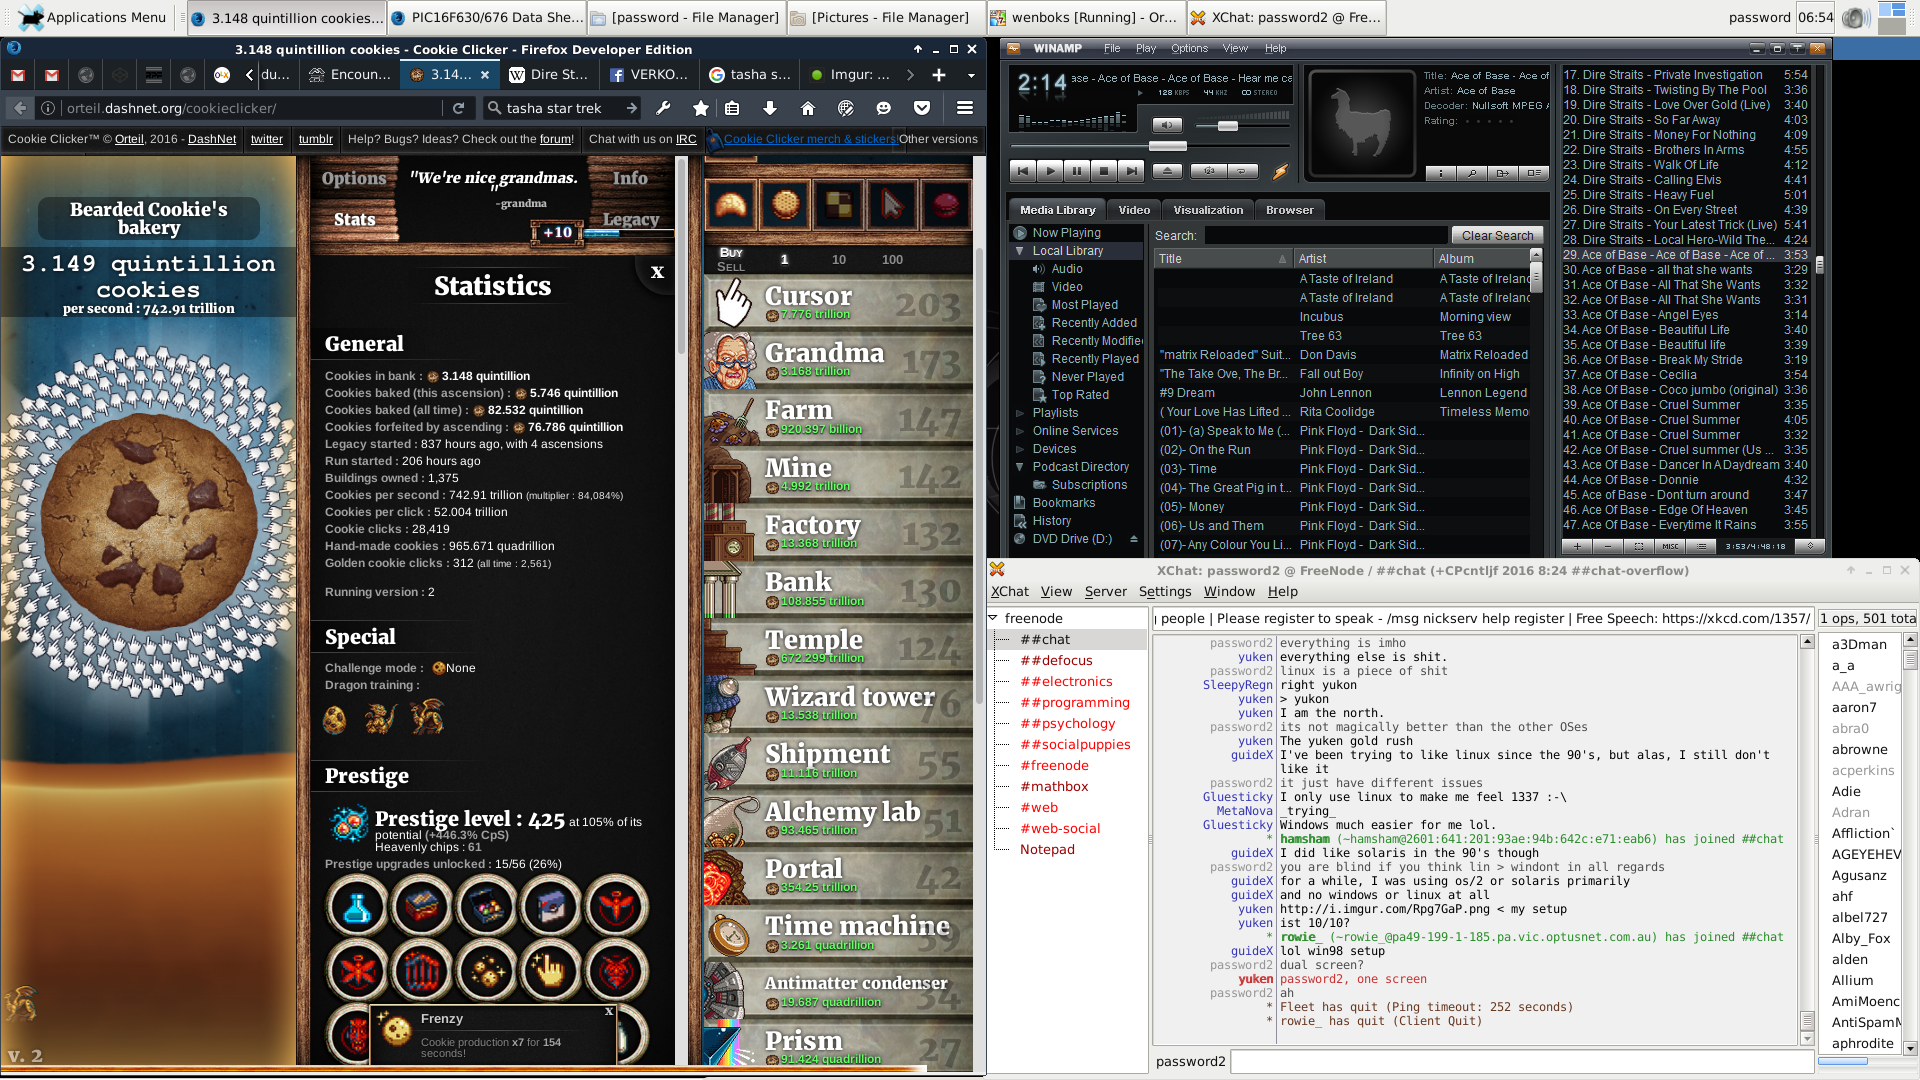
Task: Click Firefox developer tools wrench icon
Action: [663, 108]
